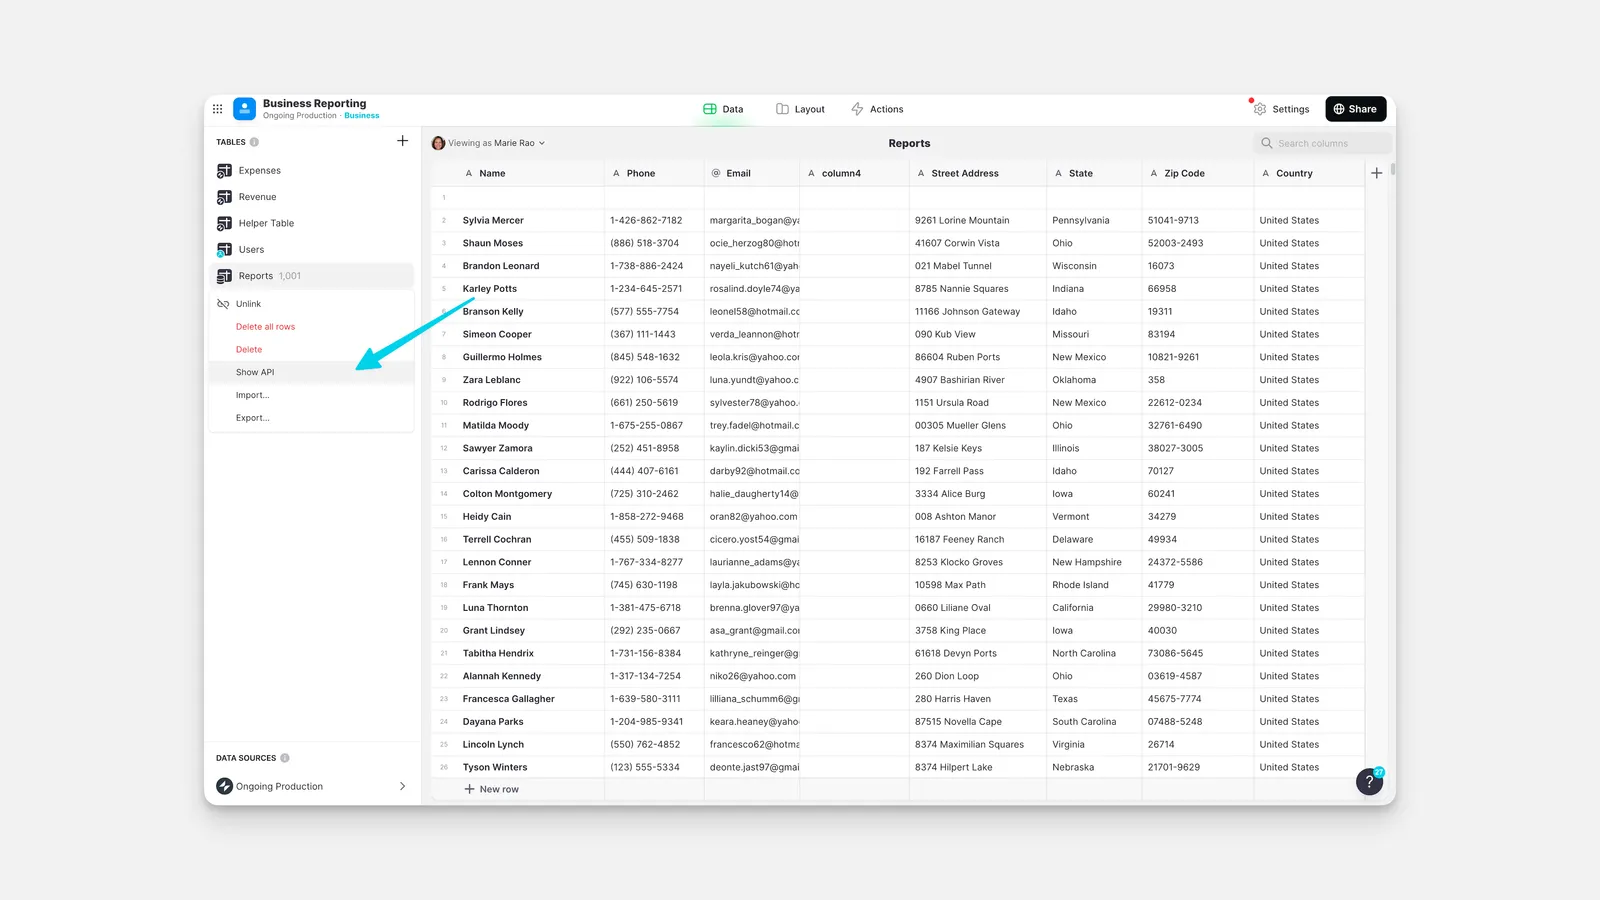Click the New row button
Screen dimensions: 1600x900
[x=491, y=789]
